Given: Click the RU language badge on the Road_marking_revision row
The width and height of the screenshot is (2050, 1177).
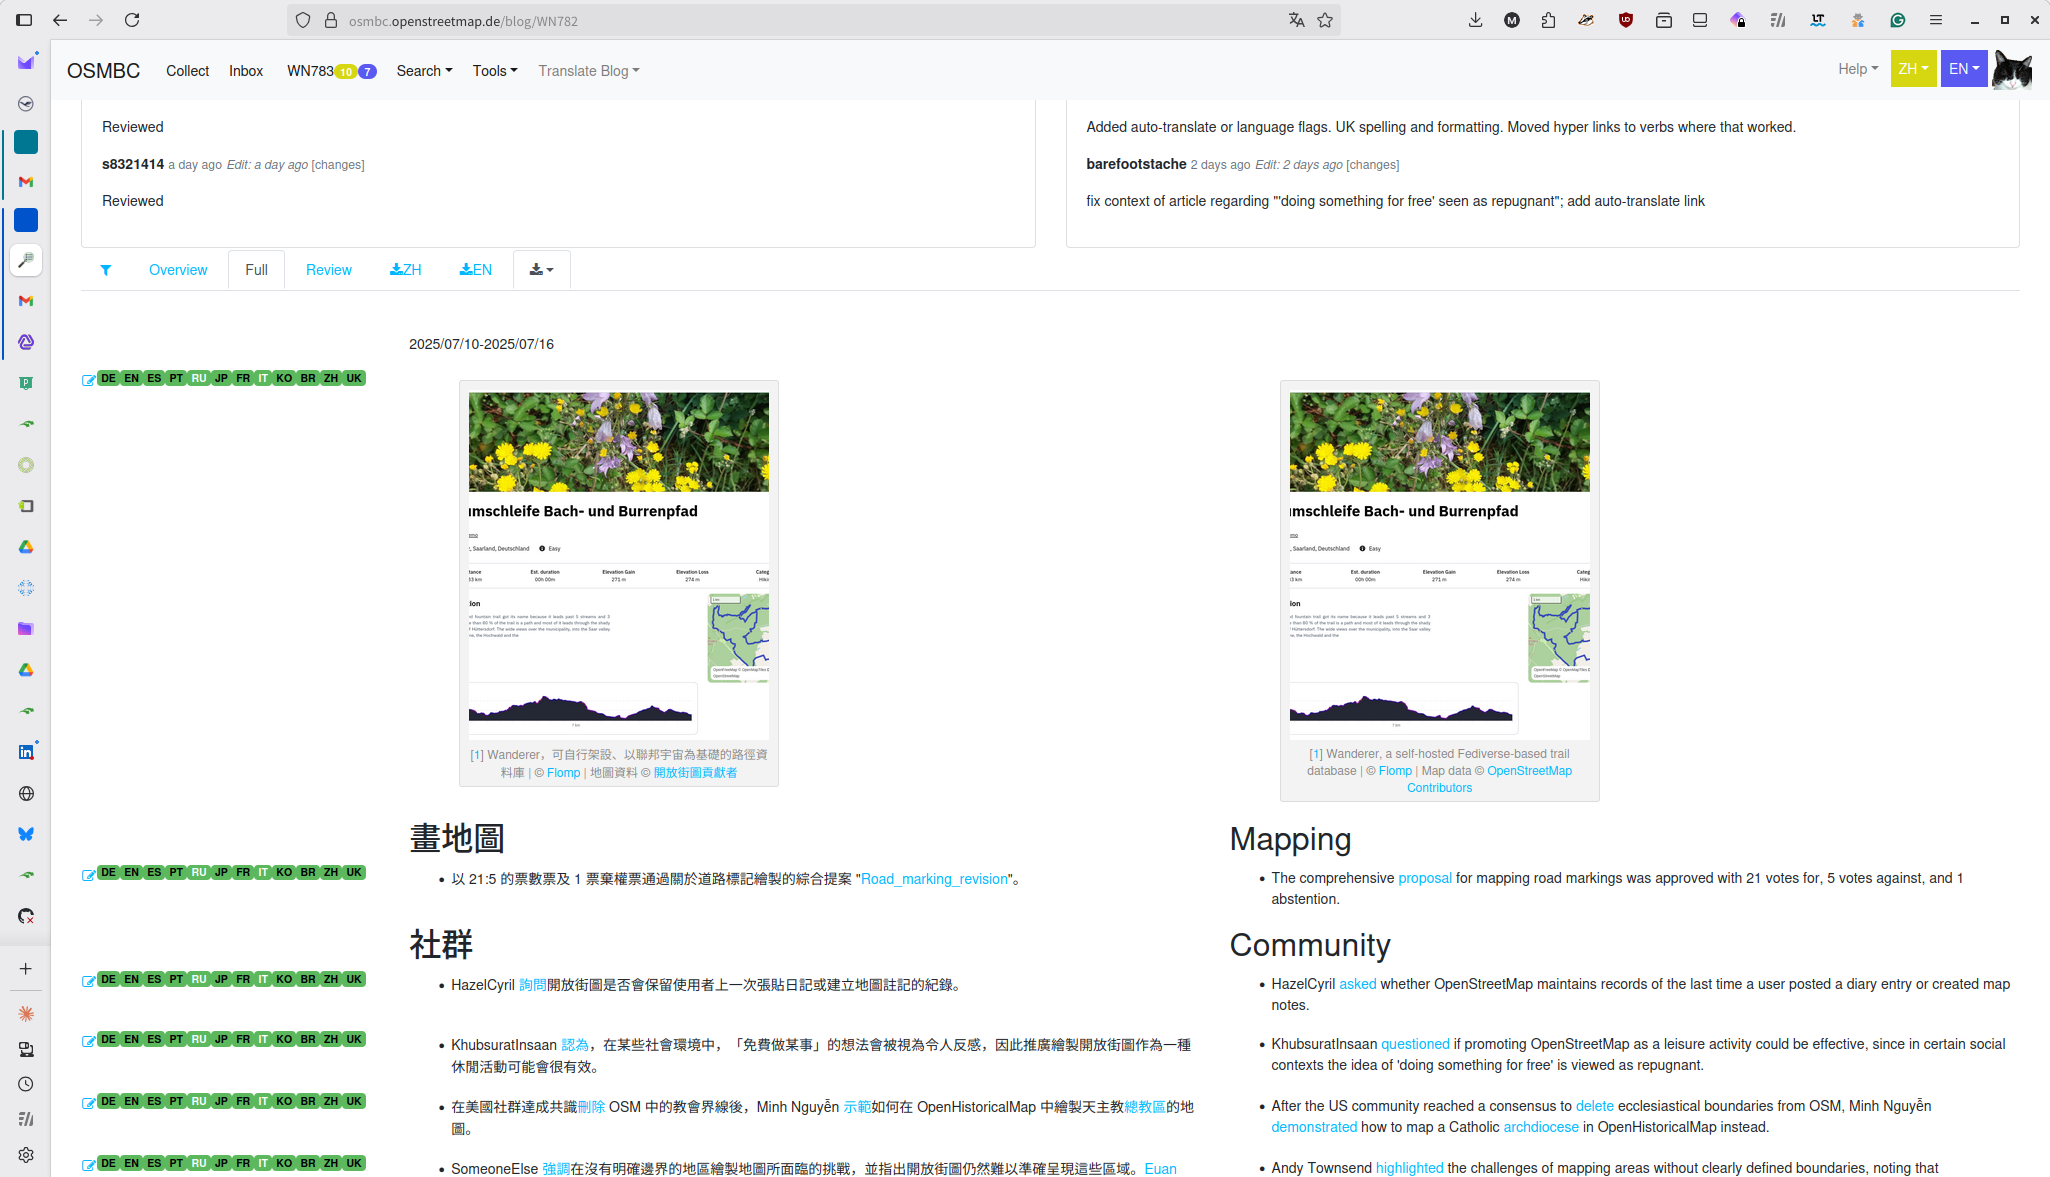Looking at the screenshot, I should pos(199,872).
